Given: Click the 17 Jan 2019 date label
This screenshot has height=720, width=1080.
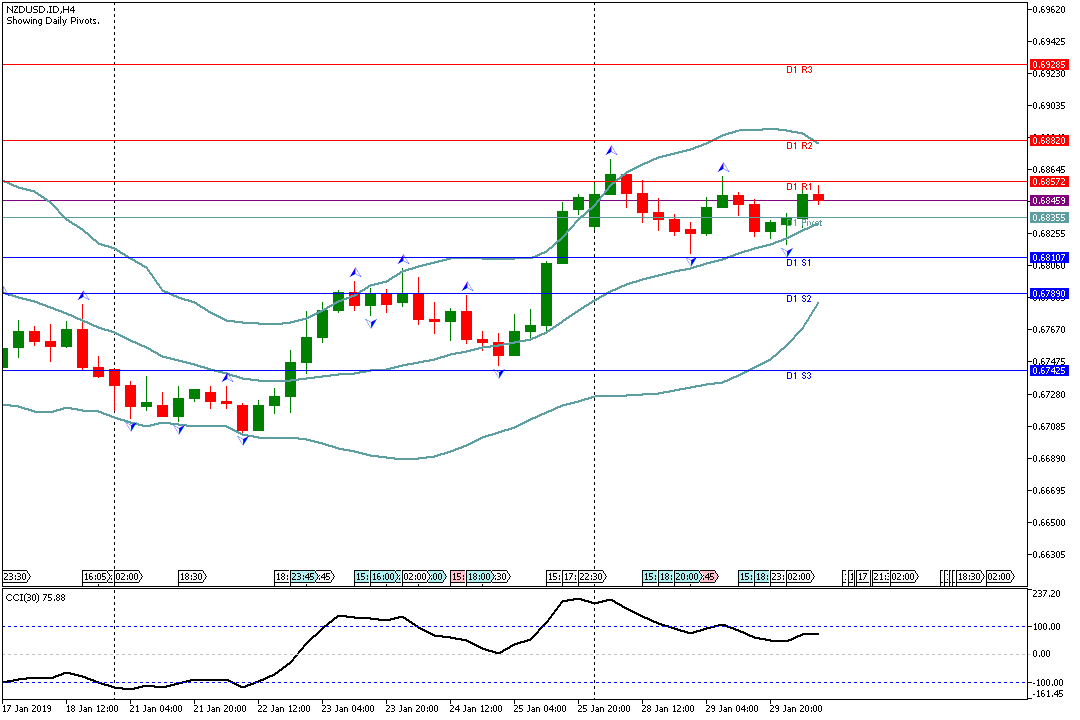Looking at the screenshot, I should click(x=27, y=708).
